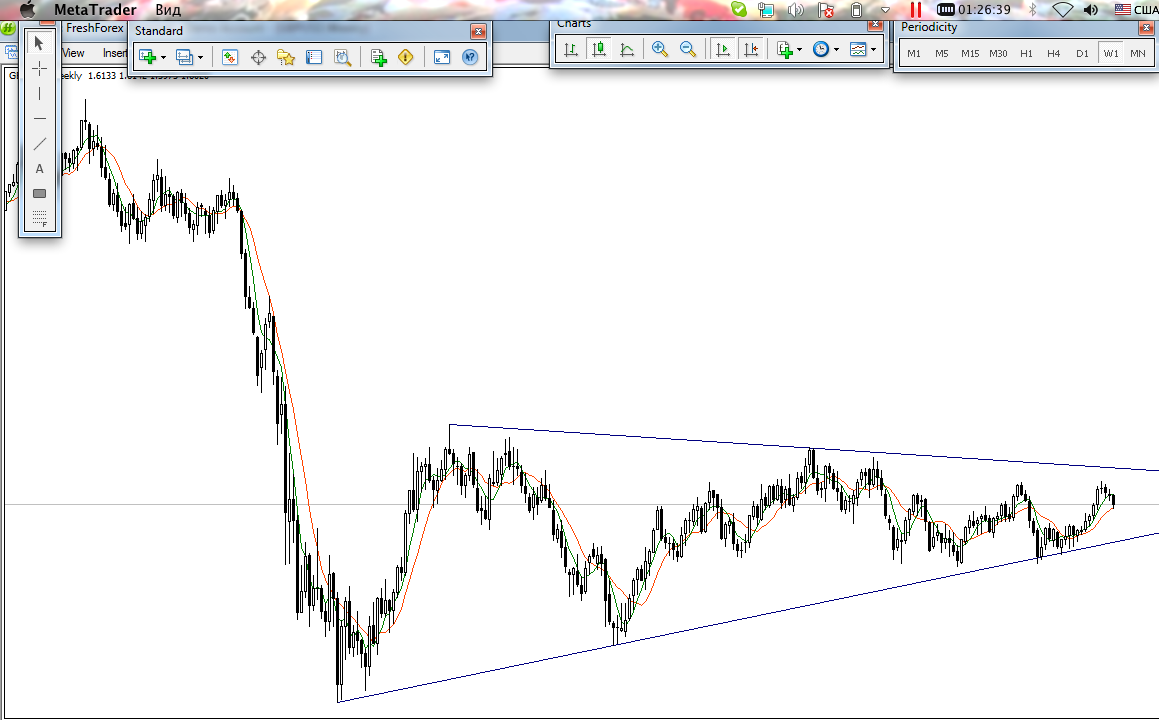Select the text label tool
The image size is (1159, 720).
tap(39, 169)
